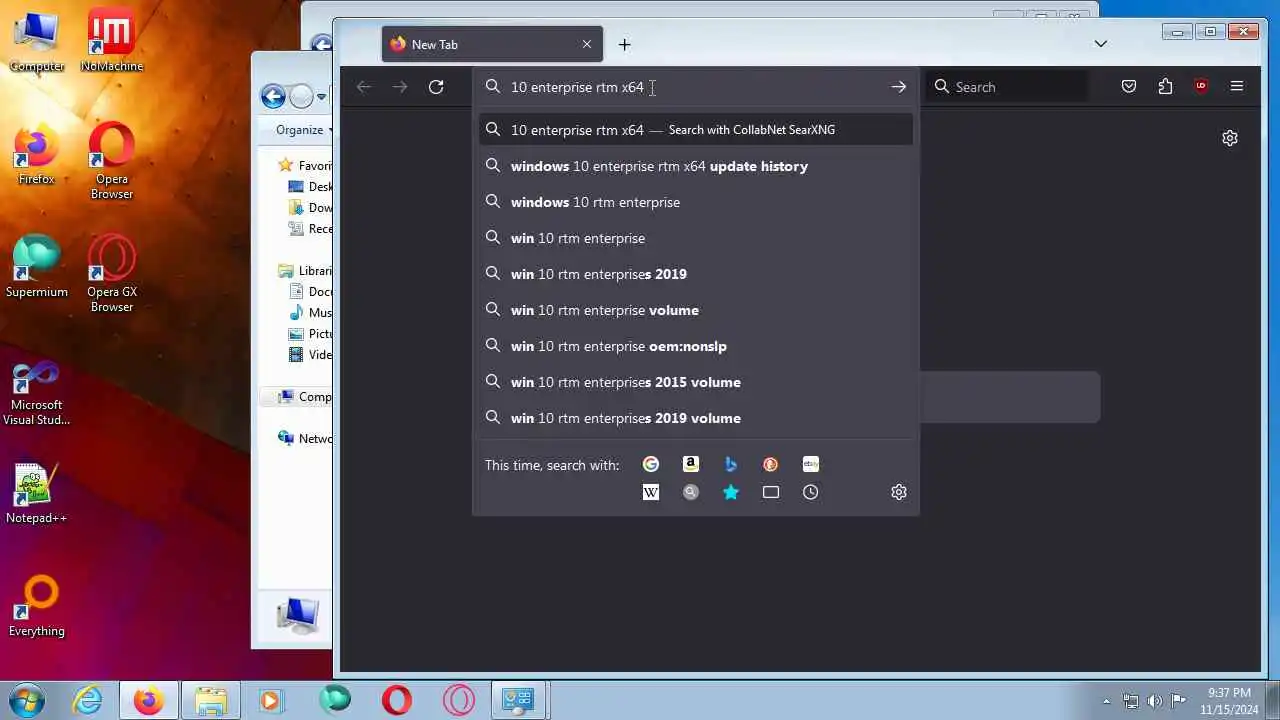
Task: Search with Amazon one-off engine
Action: click(x=691, y=464)
